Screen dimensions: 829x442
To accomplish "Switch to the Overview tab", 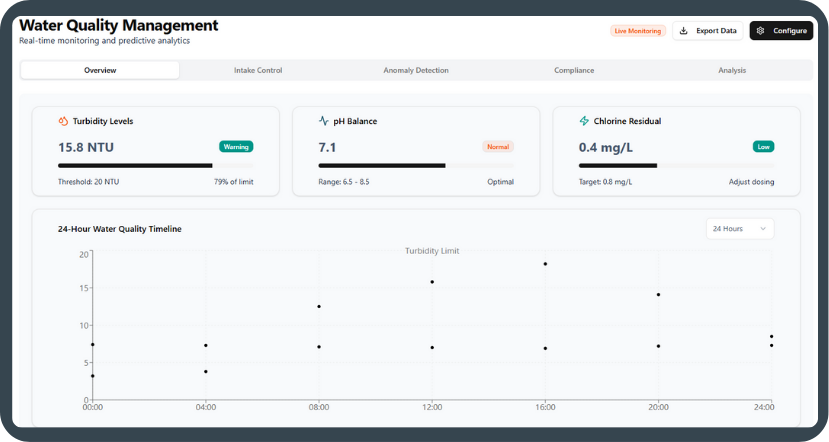I will (100, 70).
